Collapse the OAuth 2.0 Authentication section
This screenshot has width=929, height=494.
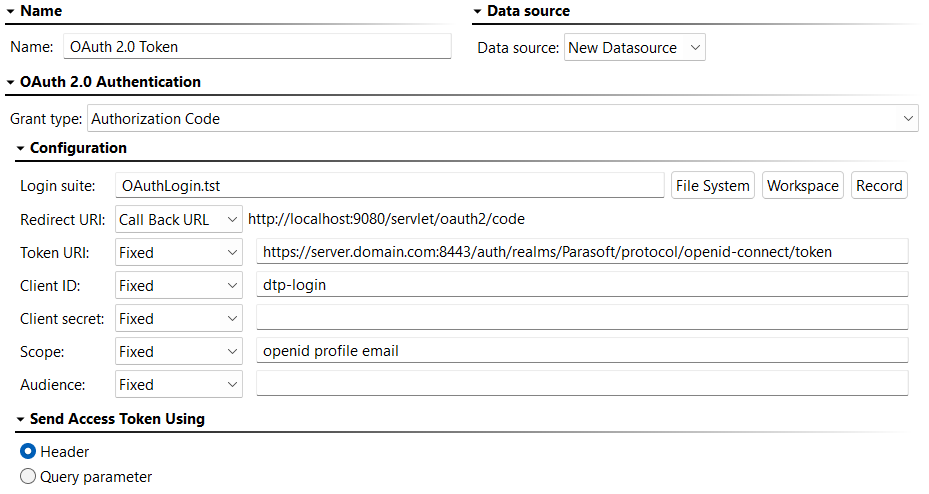10,82
